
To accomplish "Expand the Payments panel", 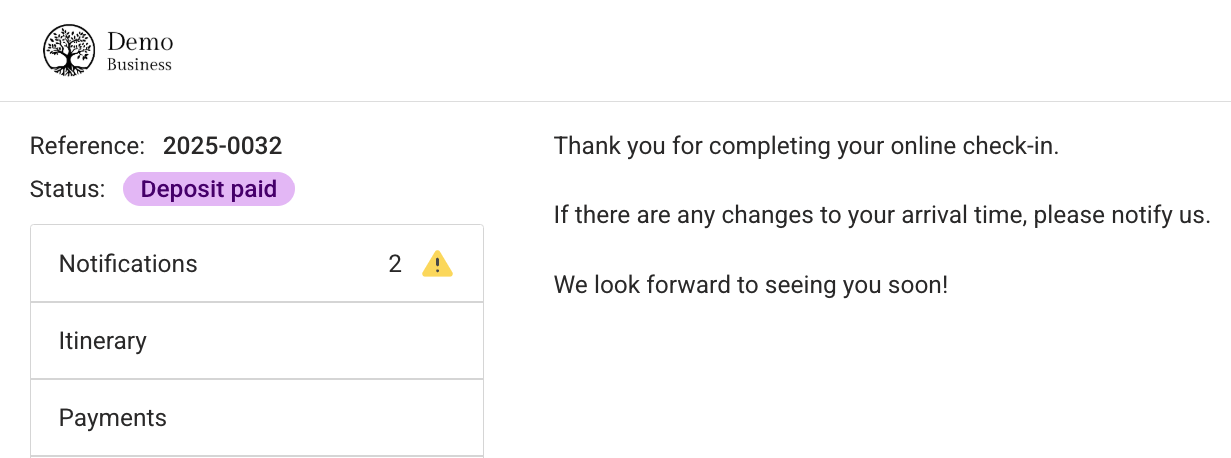I will tap(257, 418).
